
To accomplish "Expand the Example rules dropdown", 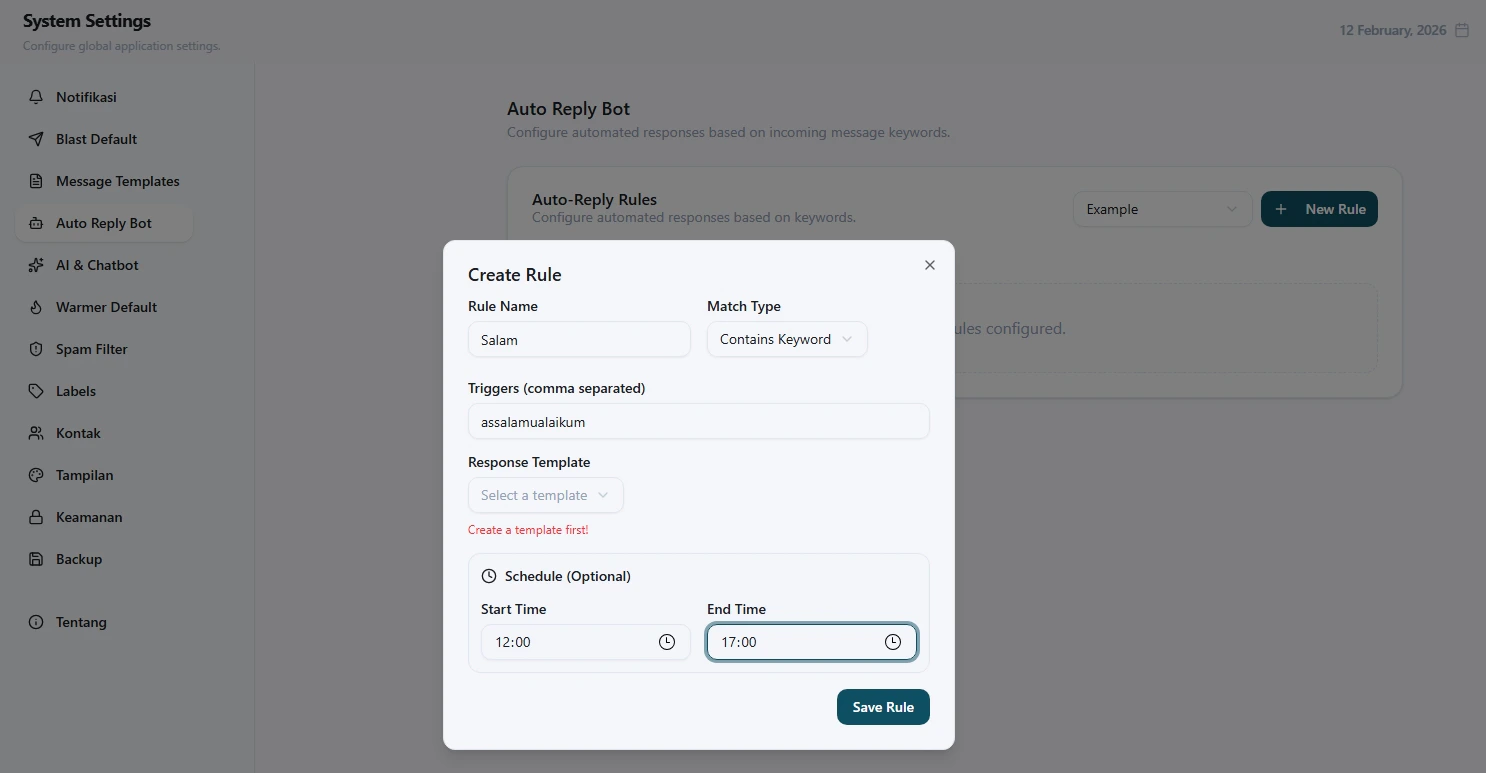I will (1161, 209).
